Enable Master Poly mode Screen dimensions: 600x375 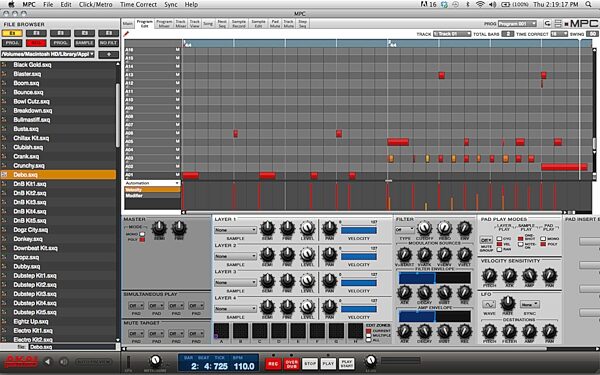pyautogui.click(x=142, y=240)
